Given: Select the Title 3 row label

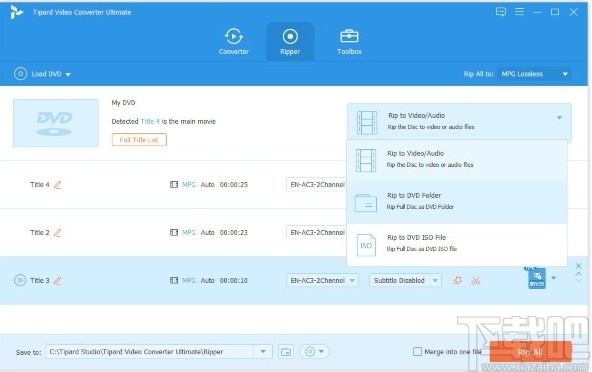Looking at the screenshot, I should pos(40,280).
